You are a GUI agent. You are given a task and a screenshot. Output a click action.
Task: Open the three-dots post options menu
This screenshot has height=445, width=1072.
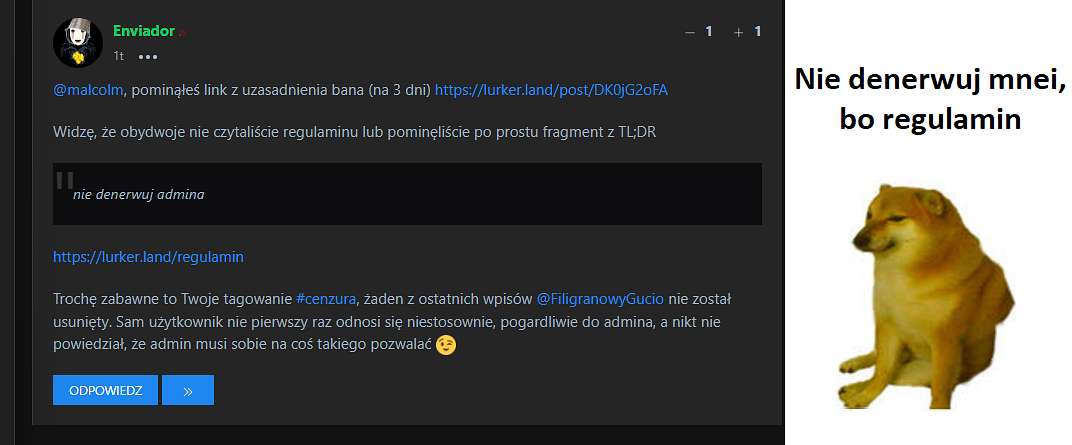[x=148, y=57]
